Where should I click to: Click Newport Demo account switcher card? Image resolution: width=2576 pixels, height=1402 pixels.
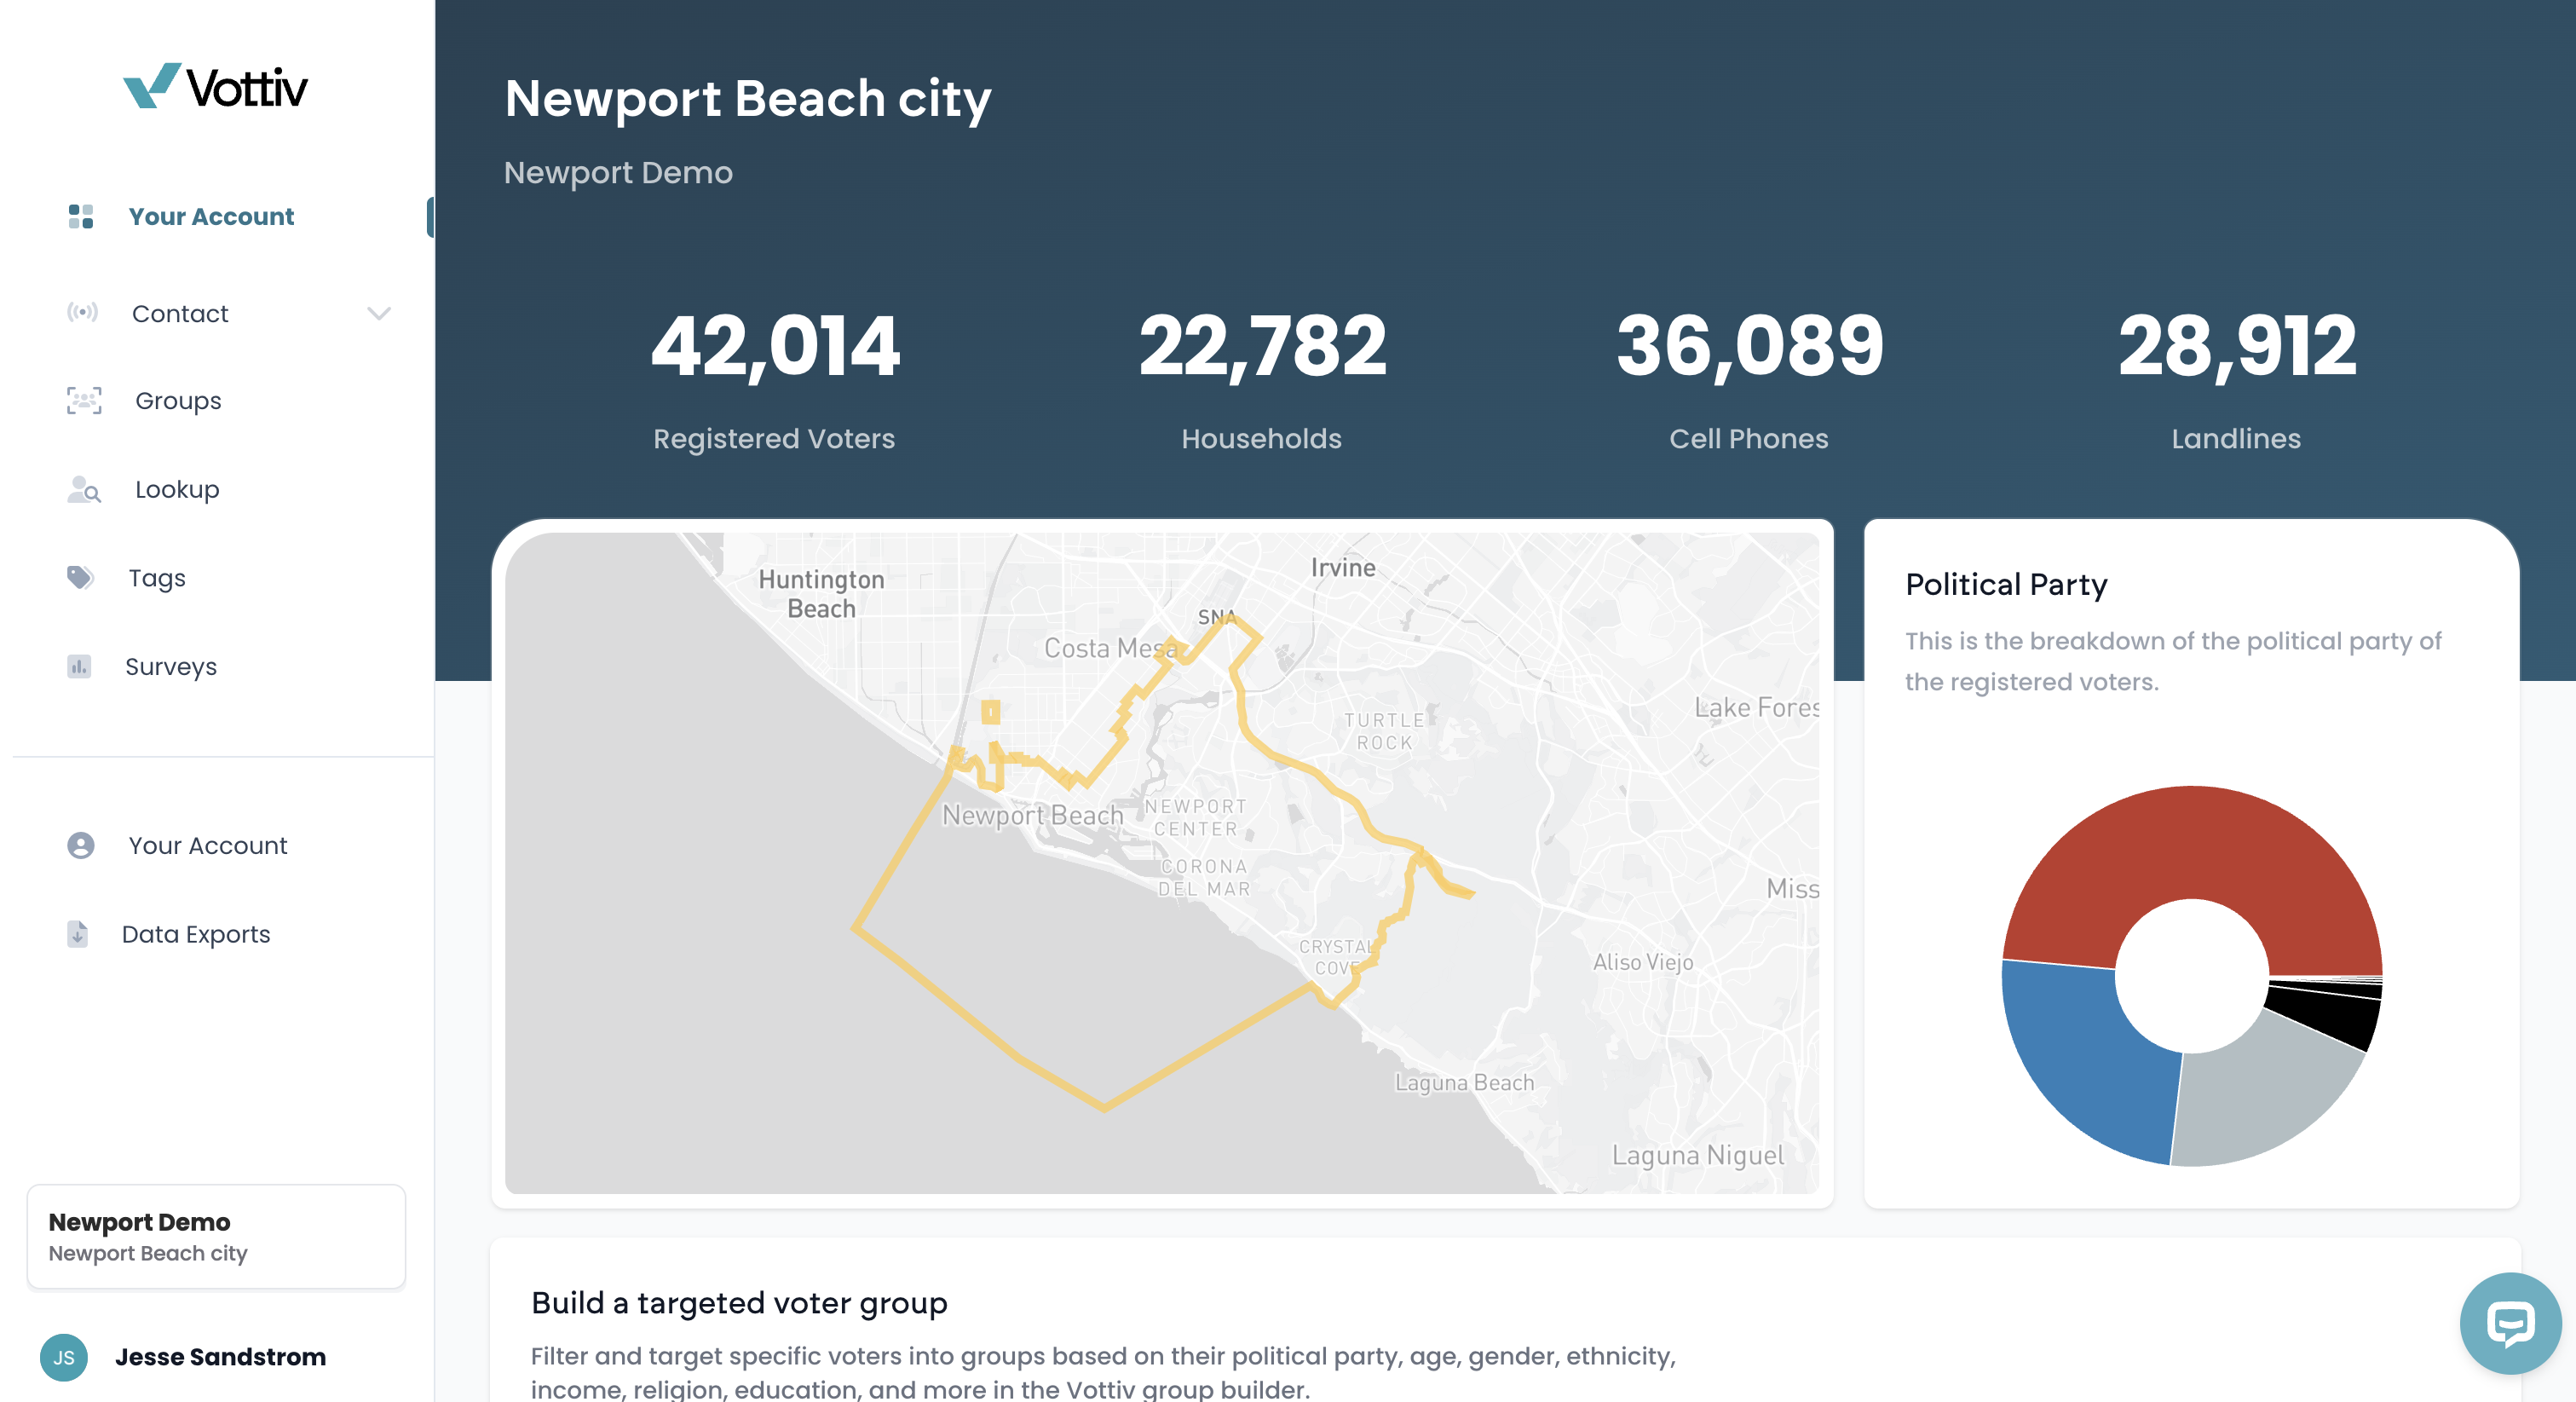[216, 1237]
